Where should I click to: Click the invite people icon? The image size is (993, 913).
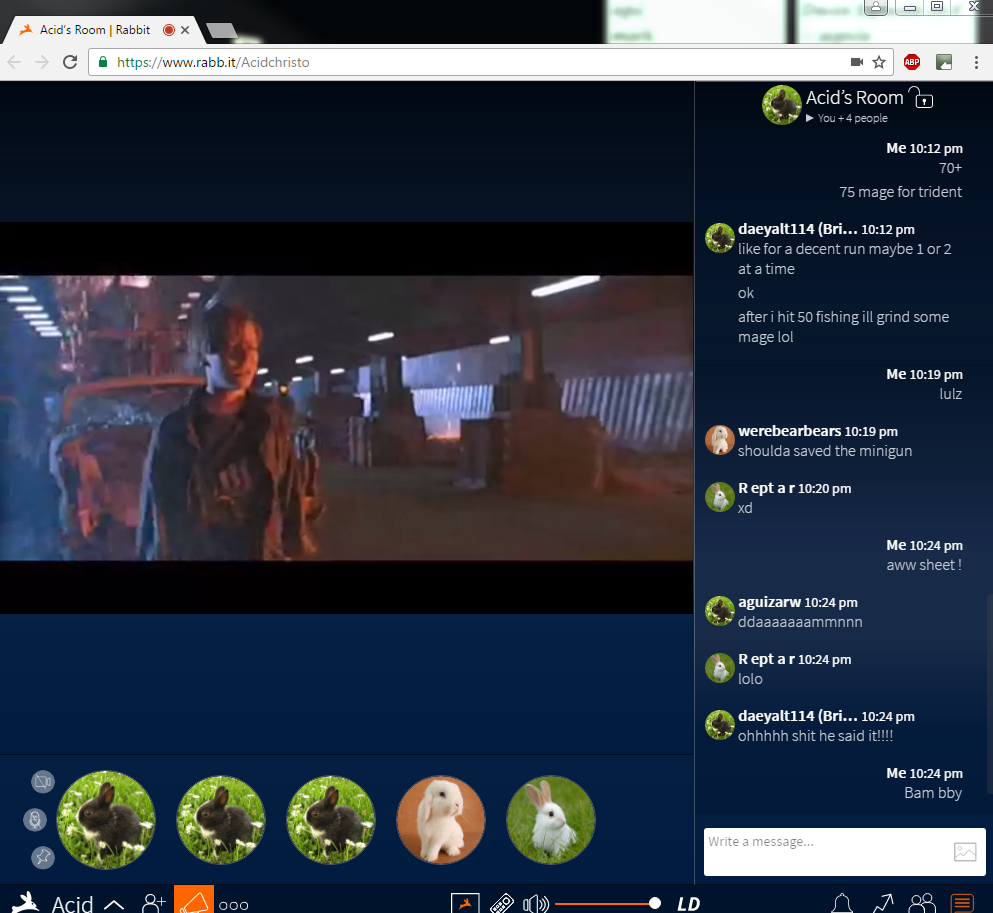(x=154, y=903)
